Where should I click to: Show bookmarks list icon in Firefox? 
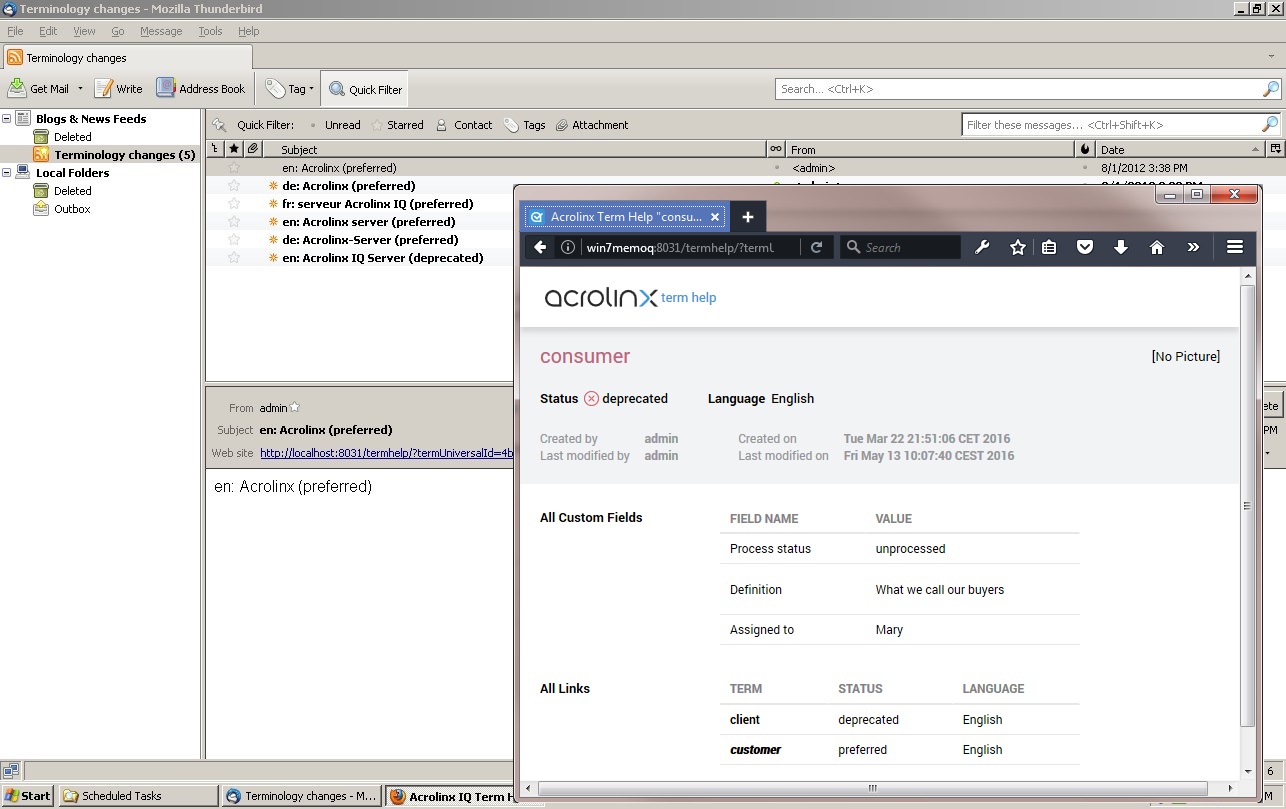(1049, 247)
